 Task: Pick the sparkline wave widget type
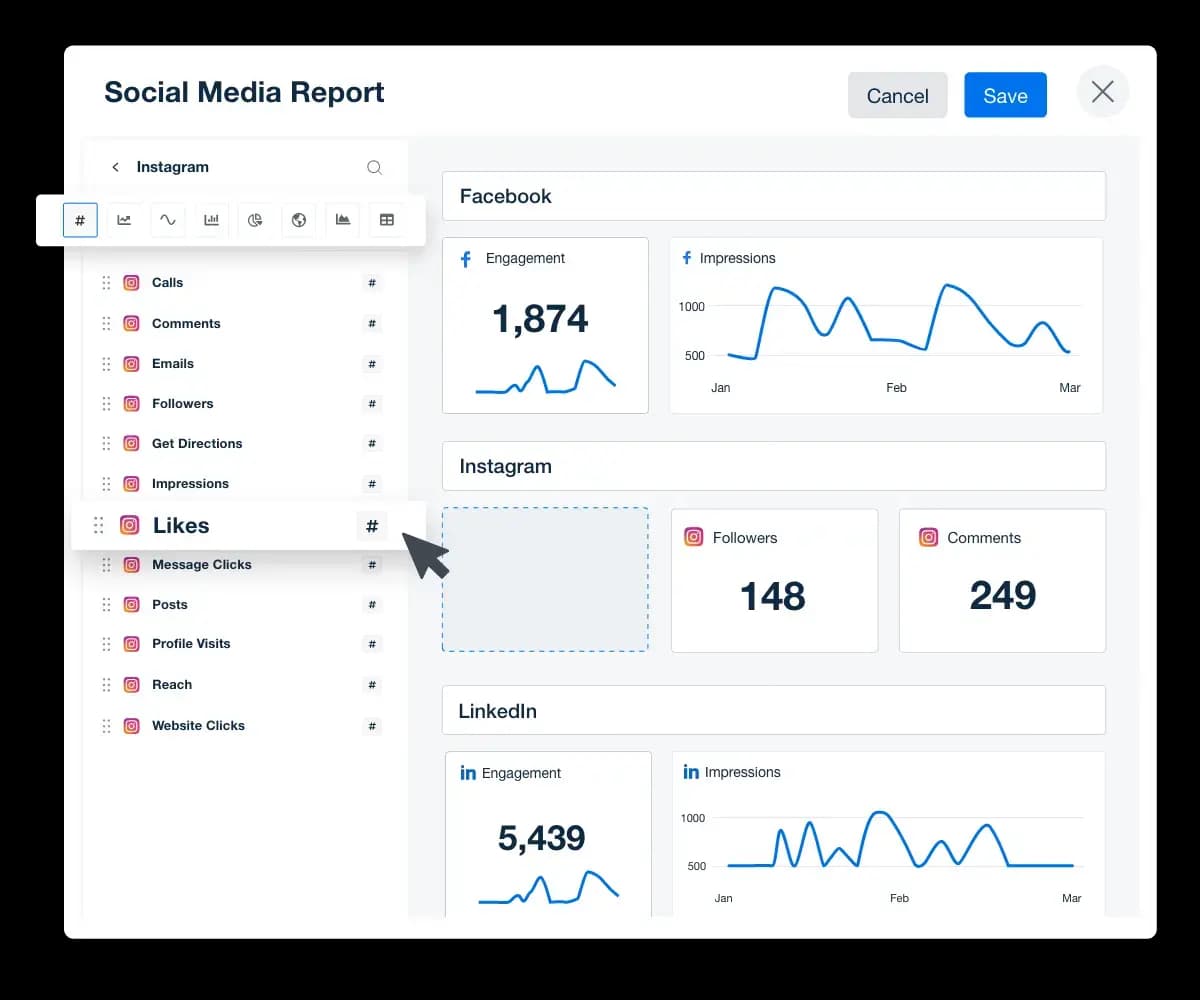click(168, 220)
